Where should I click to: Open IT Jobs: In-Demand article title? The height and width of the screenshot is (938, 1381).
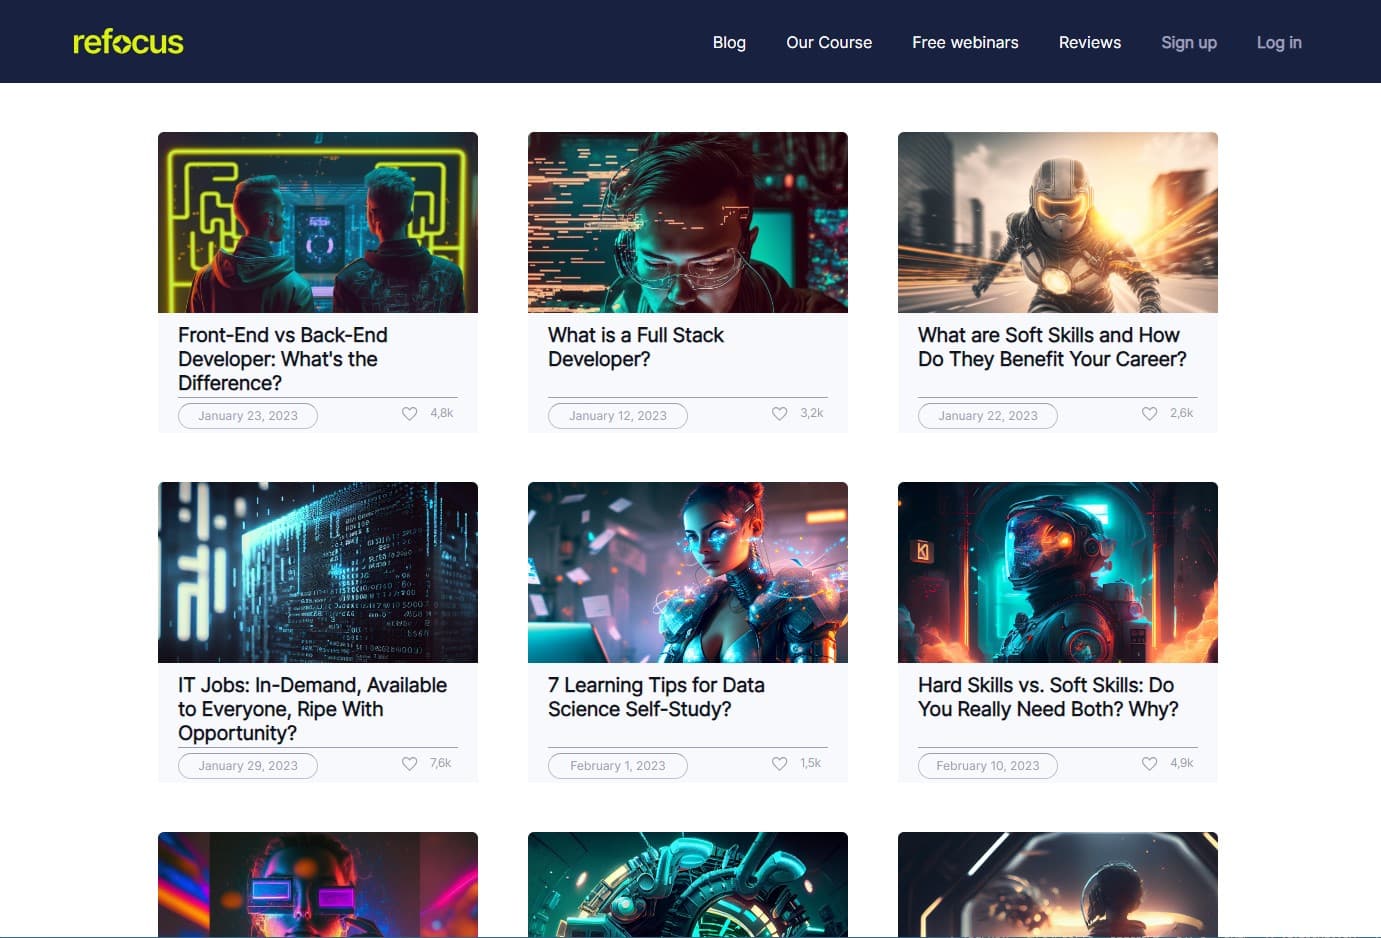(x=312, y=709)
